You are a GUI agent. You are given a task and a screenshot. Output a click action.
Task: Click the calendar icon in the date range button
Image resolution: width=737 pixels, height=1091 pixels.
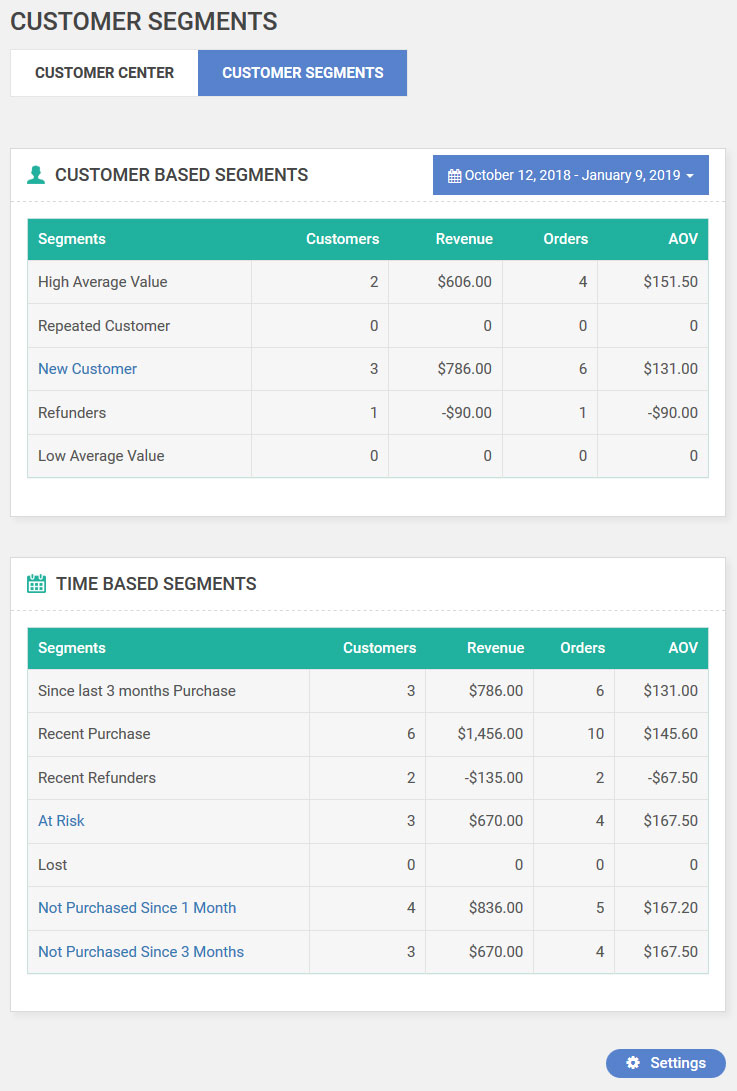click(454, 176)
